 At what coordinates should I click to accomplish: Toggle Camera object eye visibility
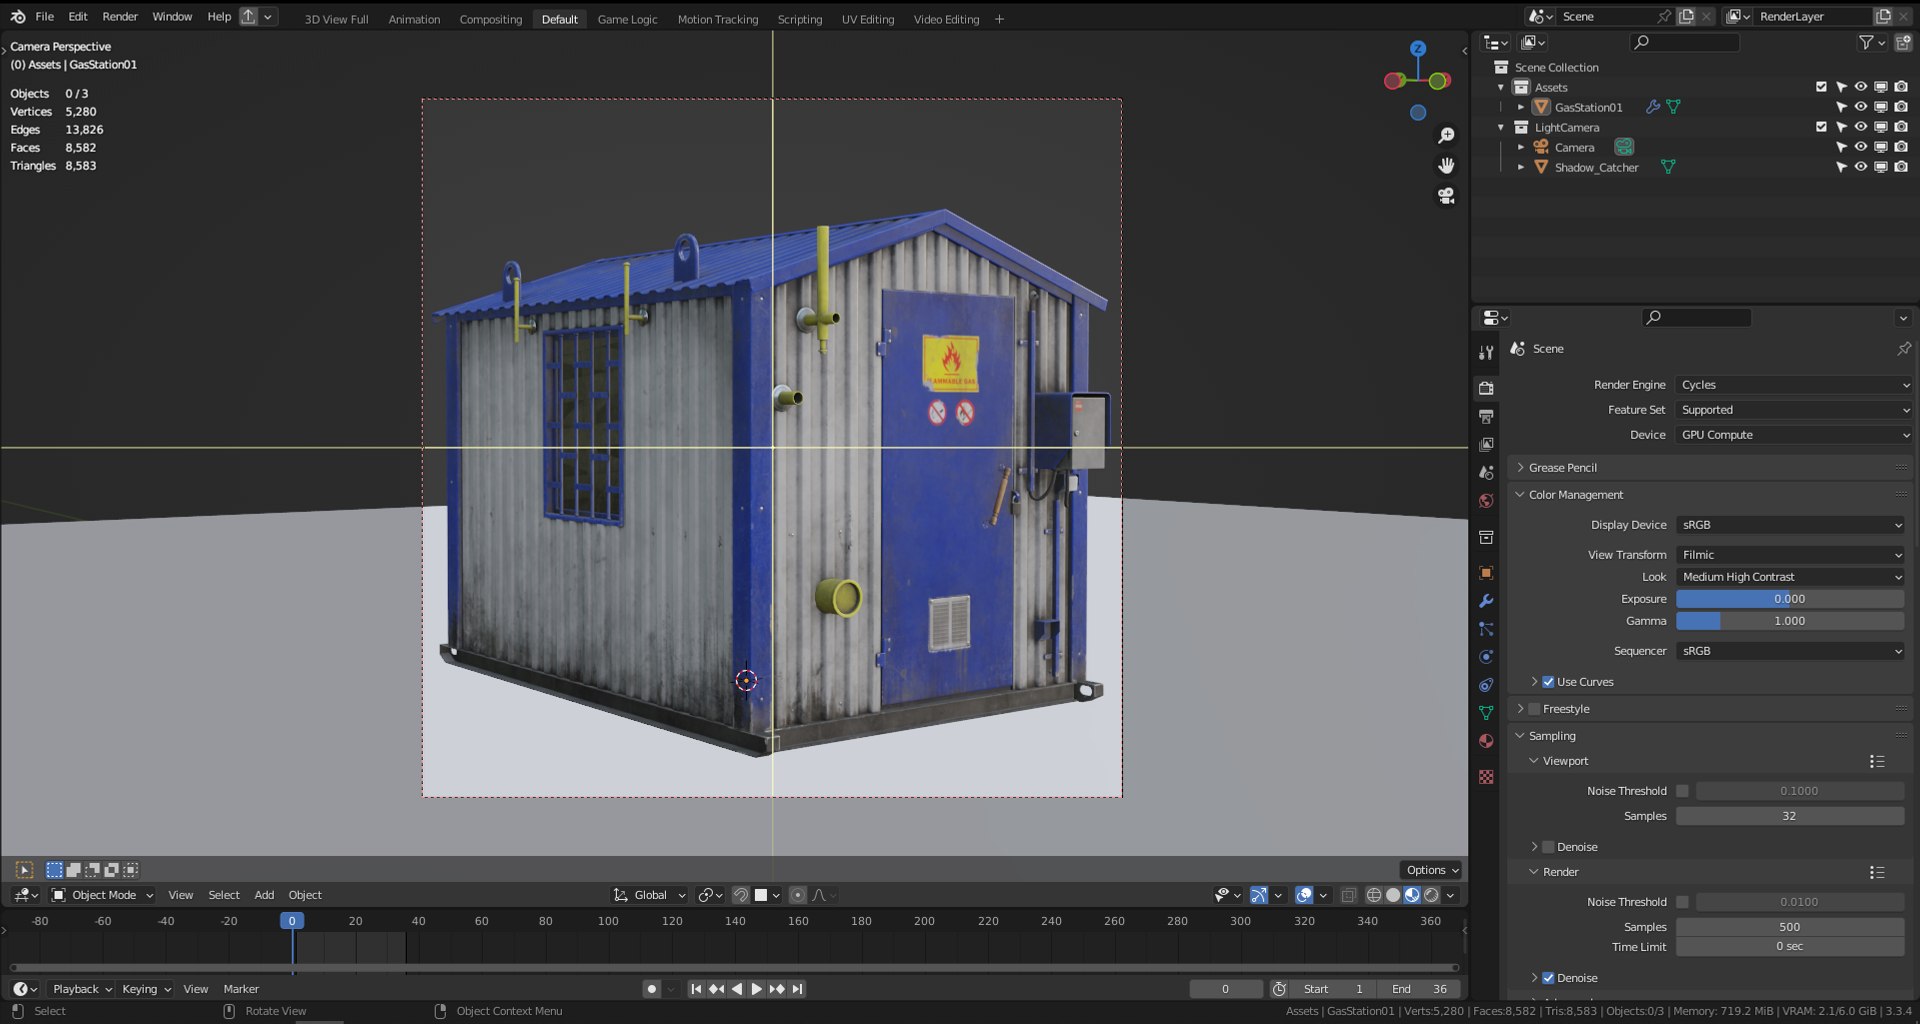pyautogui.click(x=1860, y=147)
